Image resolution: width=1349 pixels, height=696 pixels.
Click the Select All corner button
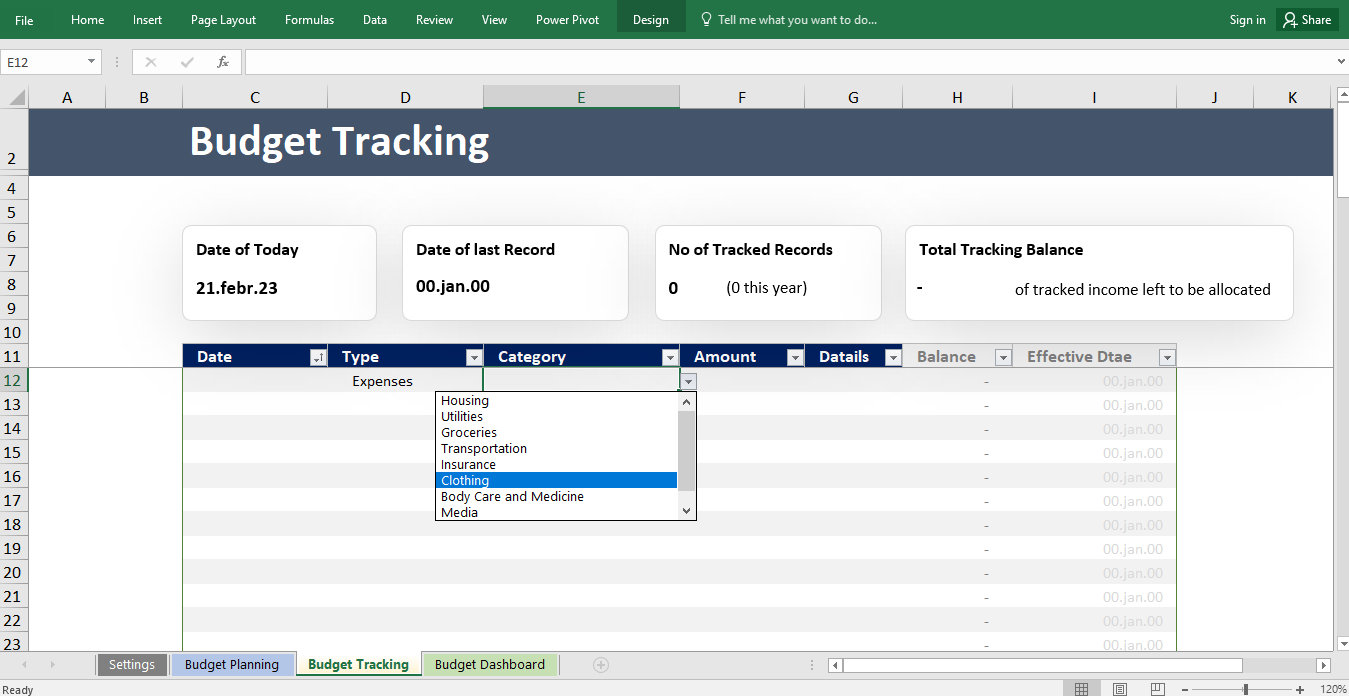[x=14, y=96]
